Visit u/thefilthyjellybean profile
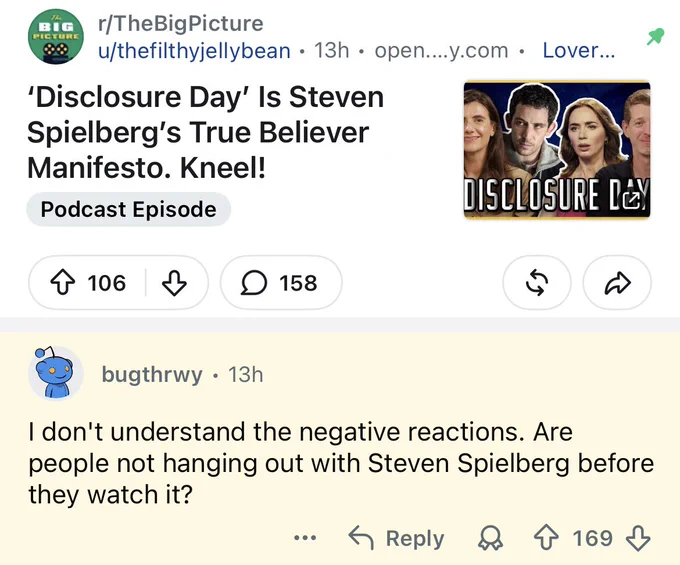680x565 pixels. pyautogui.click(x=194, y=51)
